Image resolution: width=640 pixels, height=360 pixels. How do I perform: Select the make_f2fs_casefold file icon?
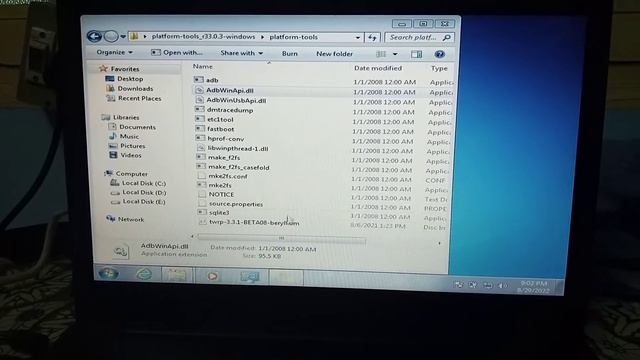click(201, 167)
